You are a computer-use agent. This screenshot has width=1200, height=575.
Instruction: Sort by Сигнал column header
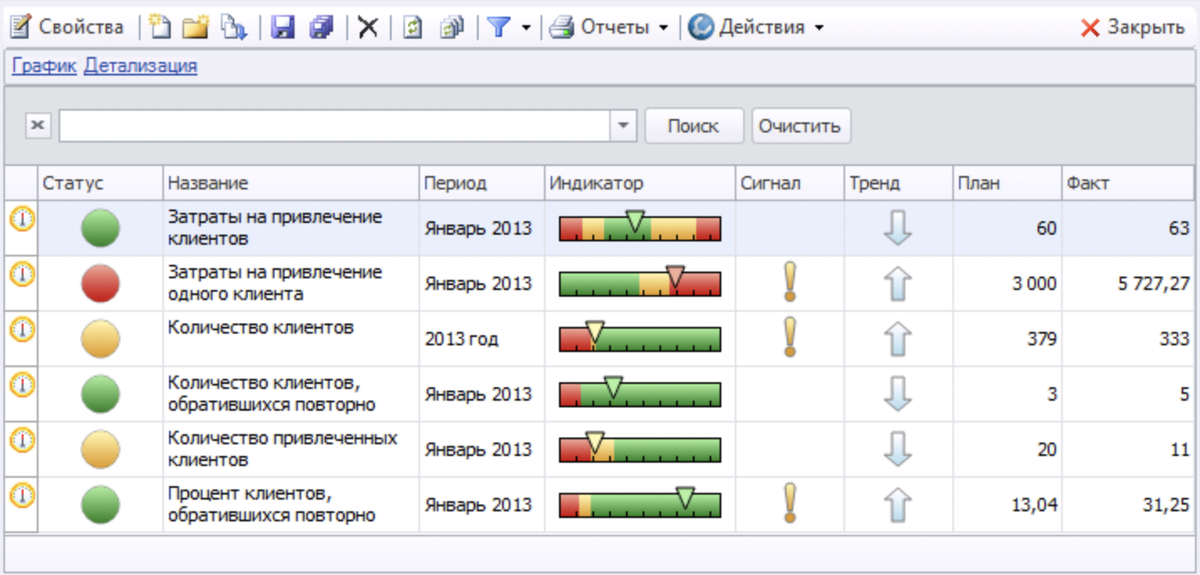pyautogui.click(x=790, y=183)
